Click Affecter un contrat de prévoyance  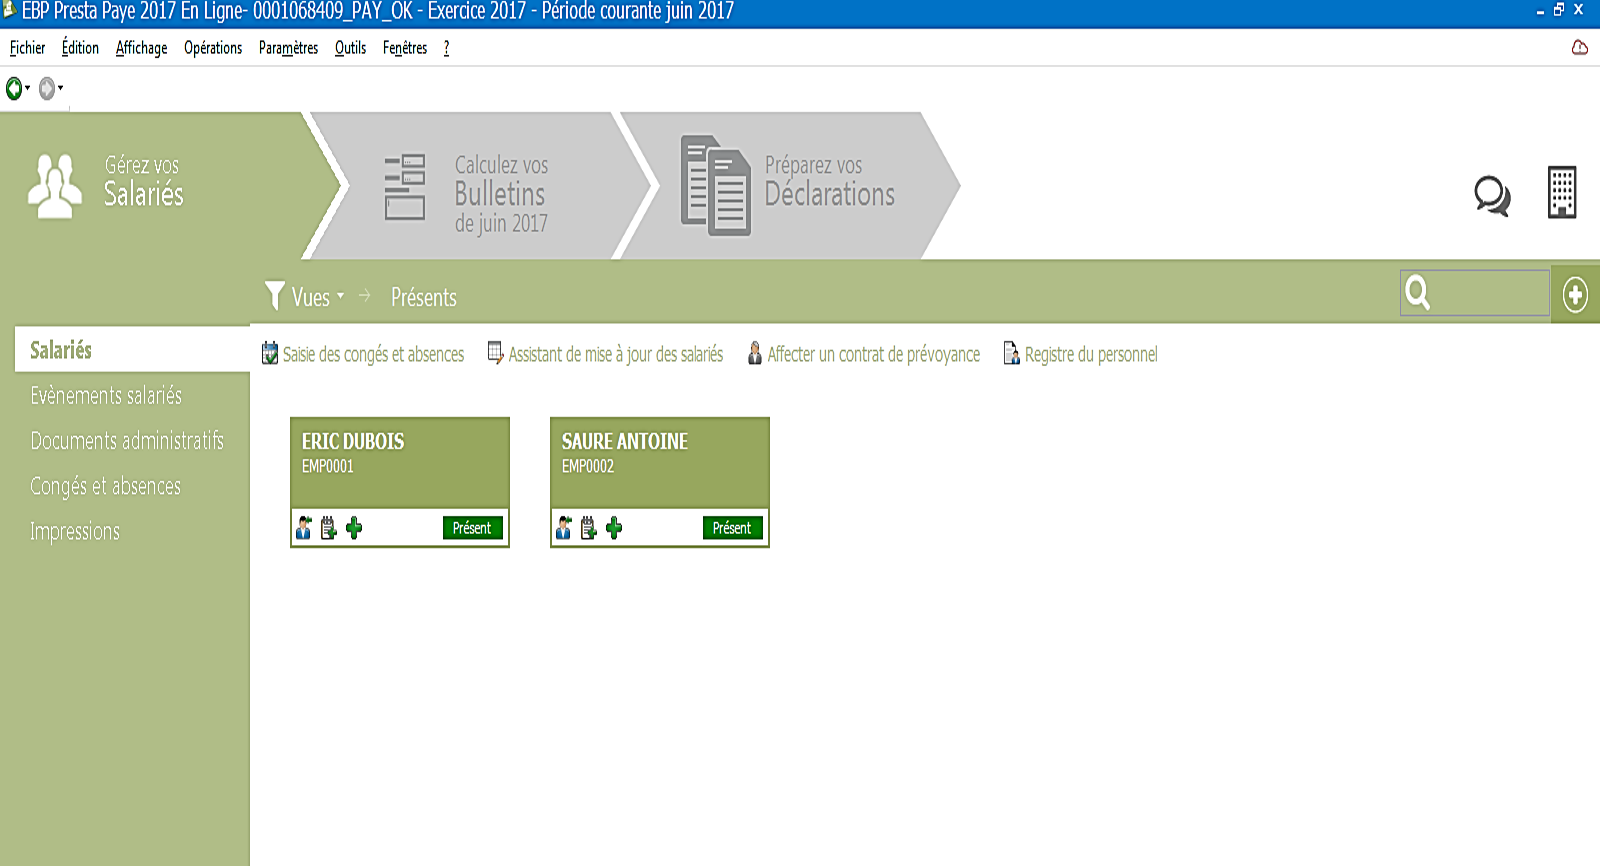click(x=874, y=354)
